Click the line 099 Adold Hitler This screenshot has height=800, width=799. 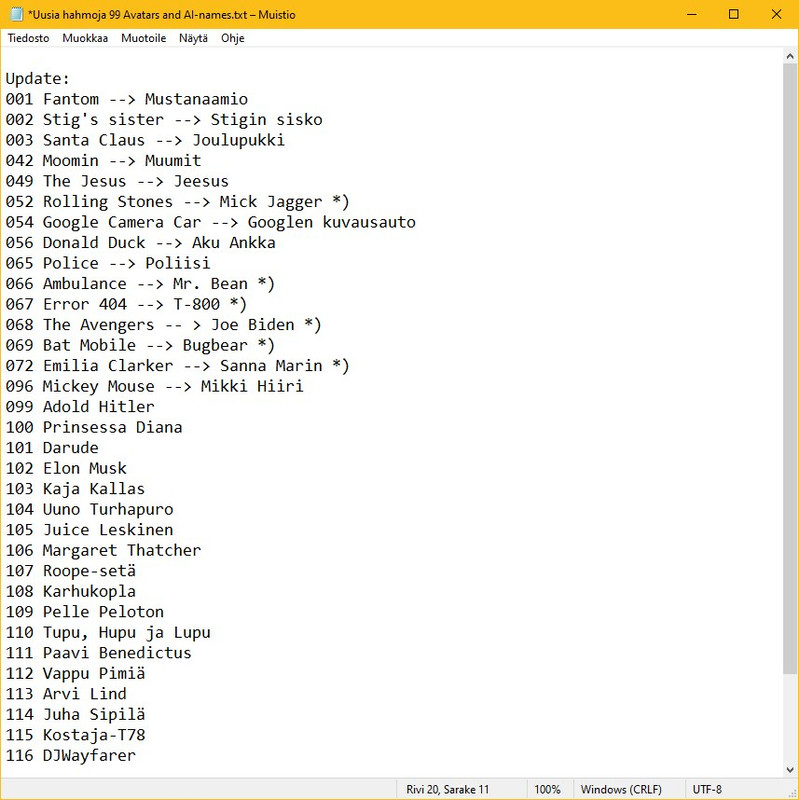click(80, 407)
